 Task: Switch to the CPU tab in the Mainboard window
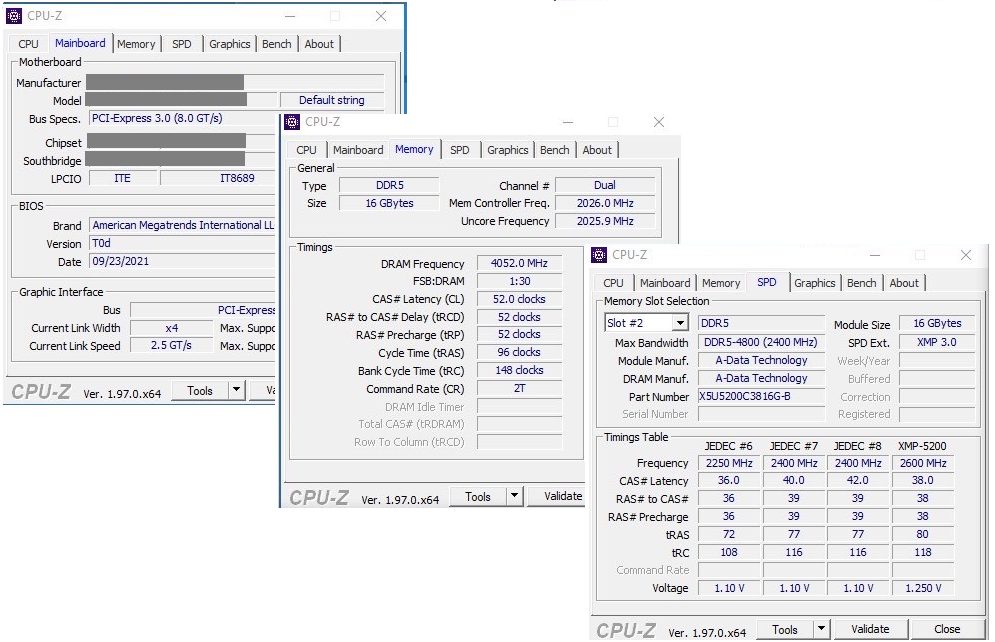(x=27, y=43)
